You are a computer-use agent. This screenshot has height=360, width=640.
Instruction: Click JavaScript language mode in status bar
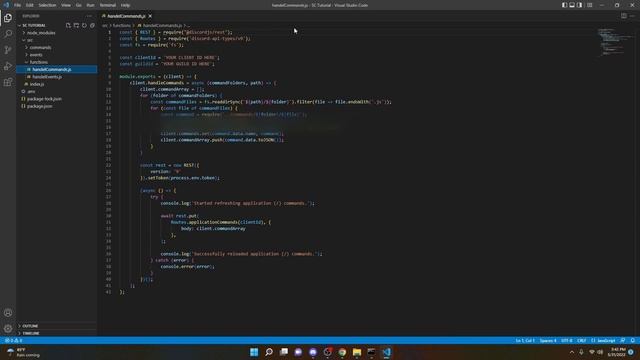(x=604, y=340)
